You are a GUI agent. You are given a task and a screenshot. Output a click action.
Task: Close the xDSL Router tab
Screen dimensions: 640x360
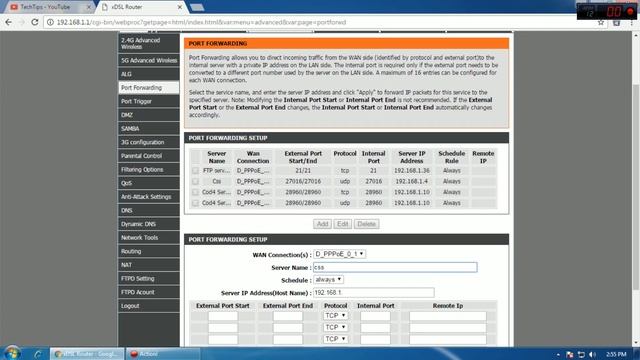[x=180, y=7]
